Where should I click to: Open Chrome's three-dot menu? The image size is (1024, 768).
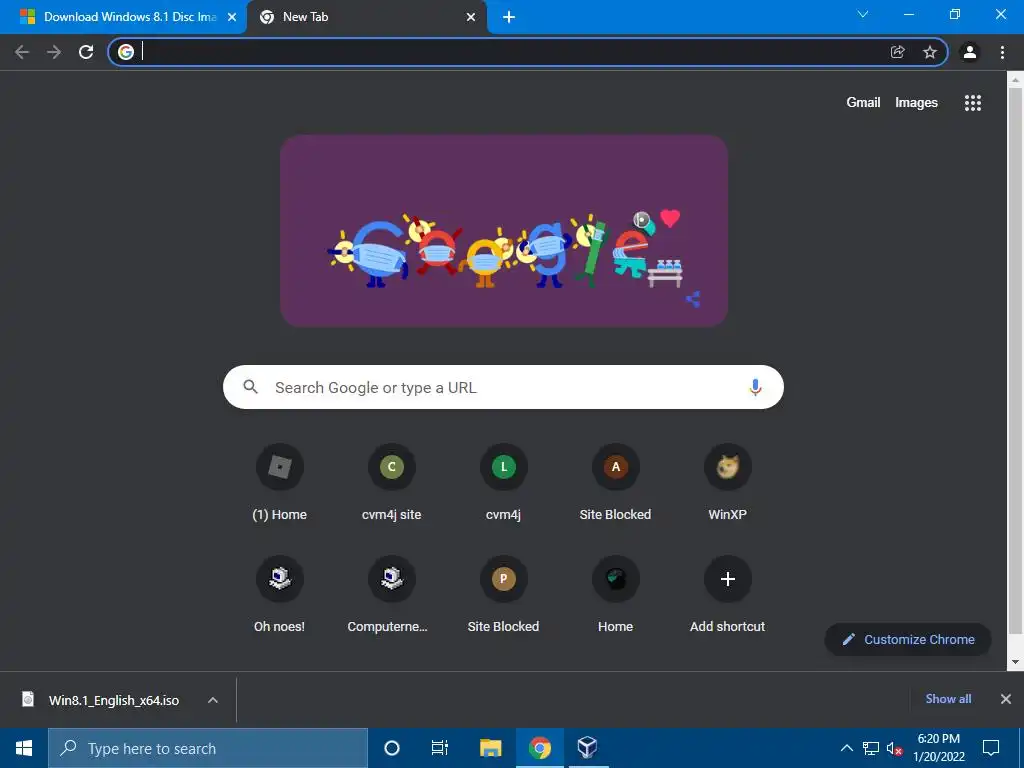click(x=1002, y=52)
